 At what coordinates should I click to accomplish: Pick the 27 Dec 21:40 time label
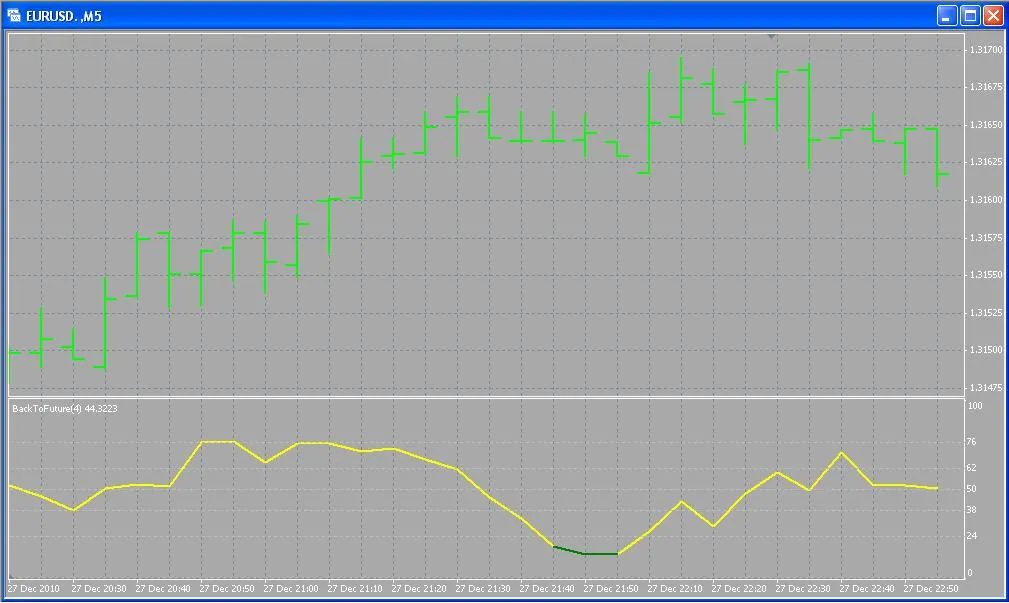[547, 589]
